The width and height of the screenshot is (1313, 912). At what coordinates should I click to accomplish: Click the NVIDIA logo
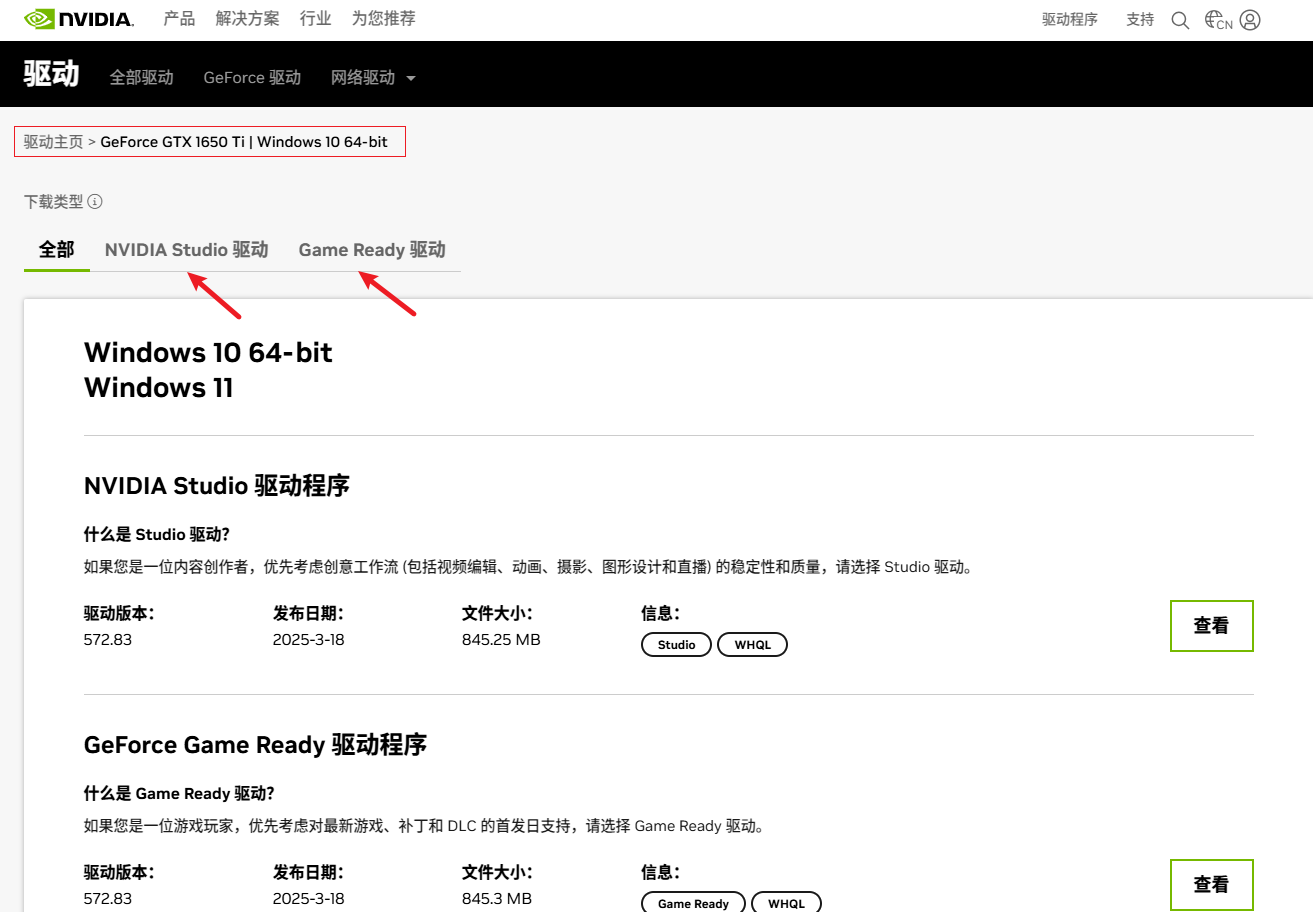(79, 19)
